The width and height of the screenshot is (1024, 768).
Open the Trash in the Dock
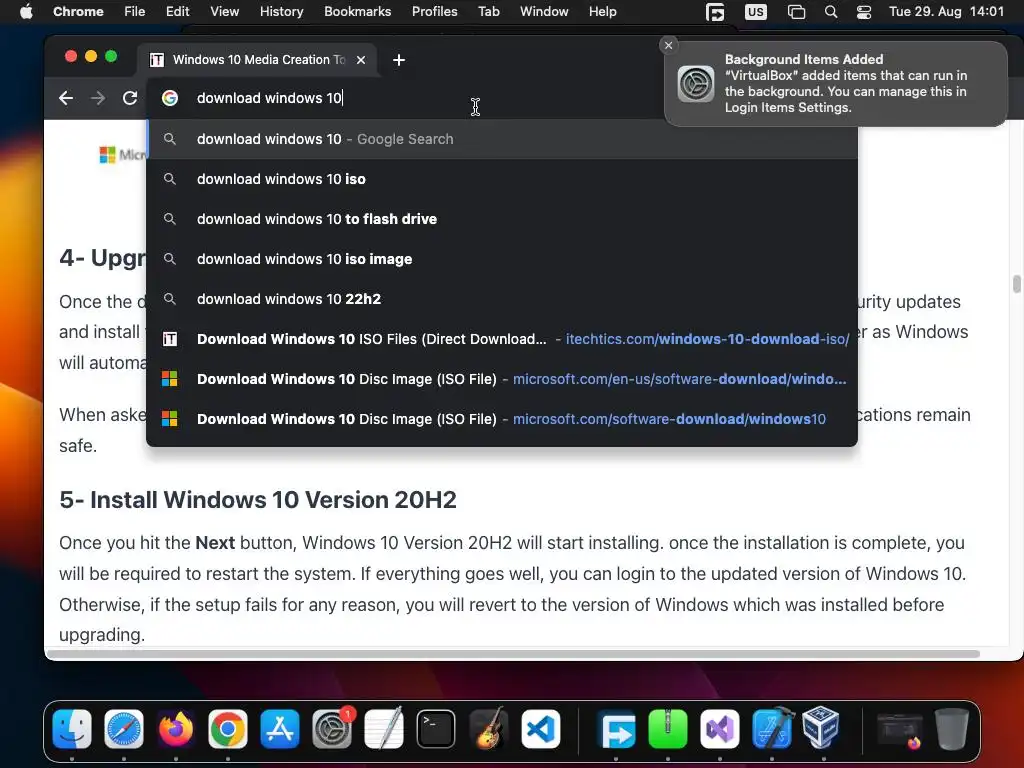952,728
